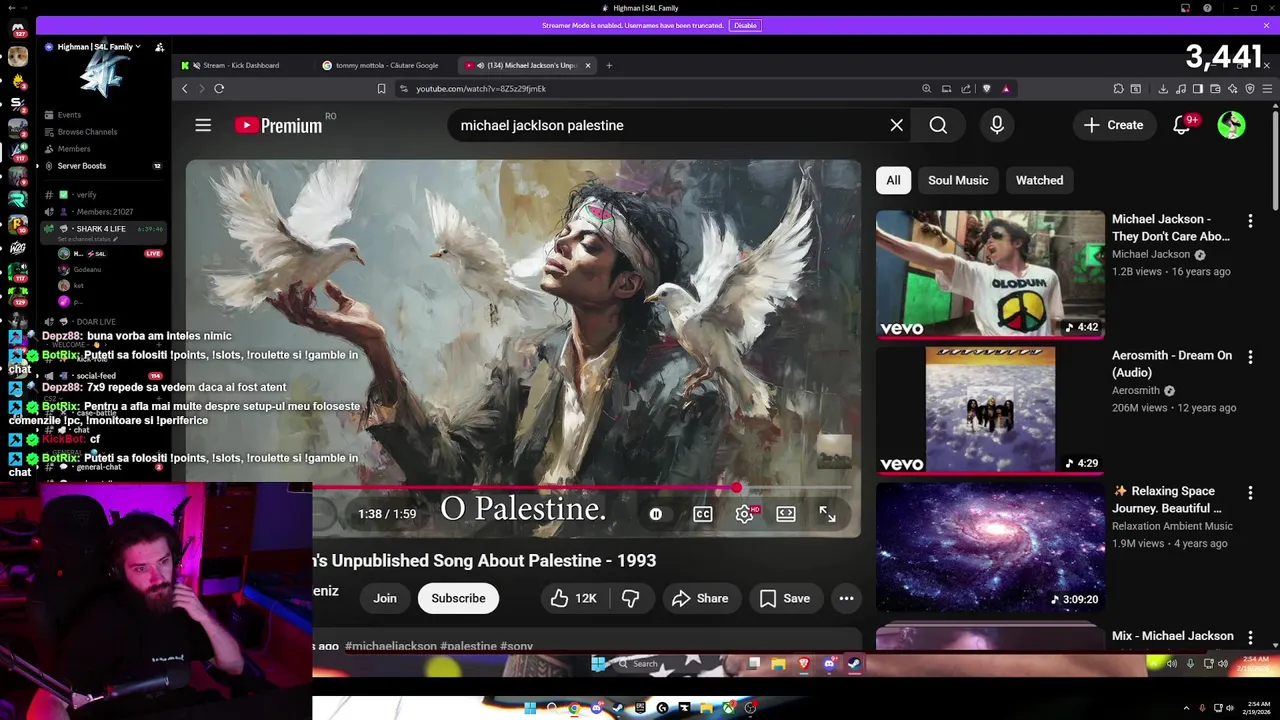
Task: Disable Discord Streamer Mode
Action: click(x=745, y=25)
